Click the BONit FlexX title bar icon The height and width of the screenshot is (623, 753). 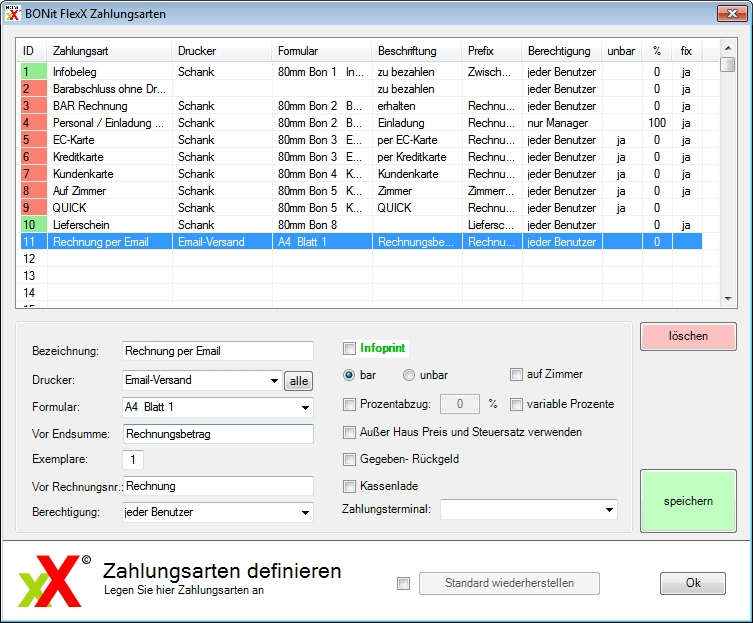click(12, 13)
